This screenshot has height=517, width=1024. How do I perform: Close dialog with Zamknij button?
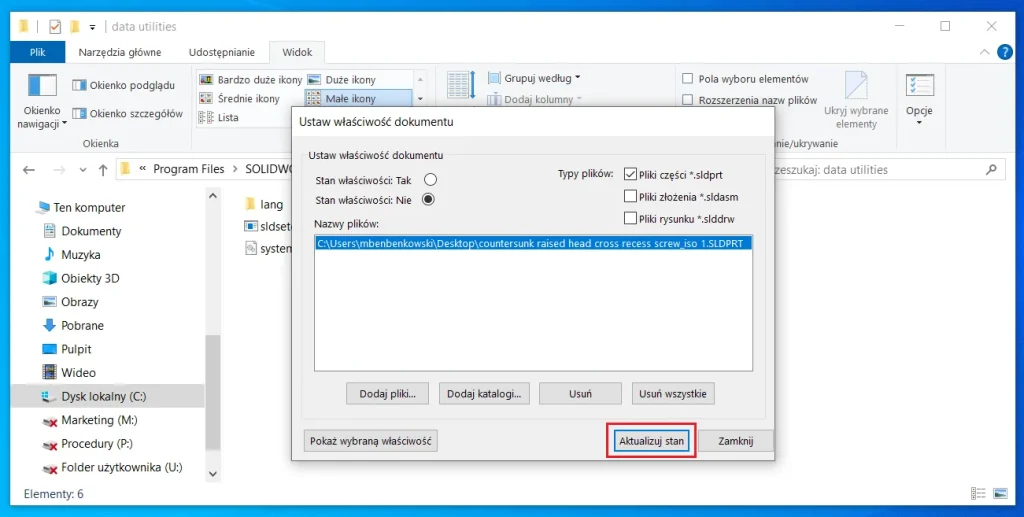(x=736, y=441)
